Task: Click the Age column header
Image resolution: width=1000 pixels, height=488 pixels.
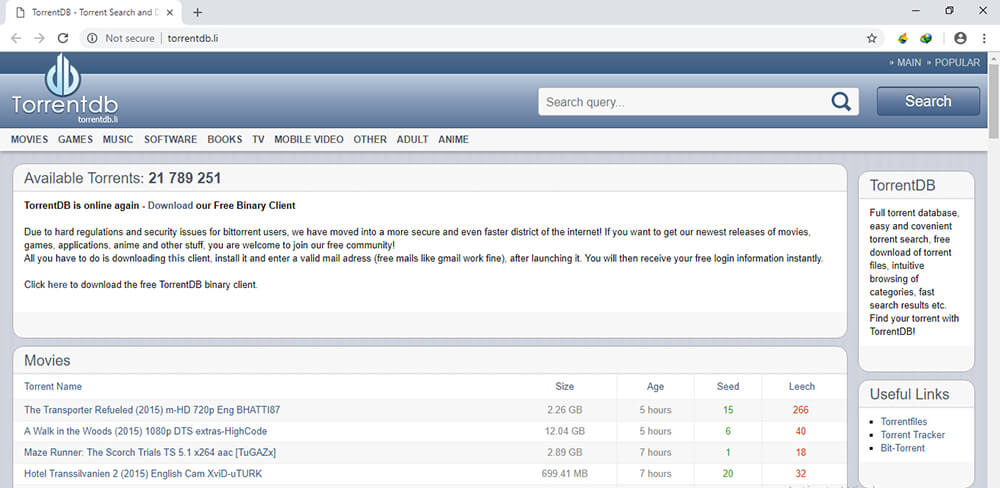Action: click(x=655, y=386)
